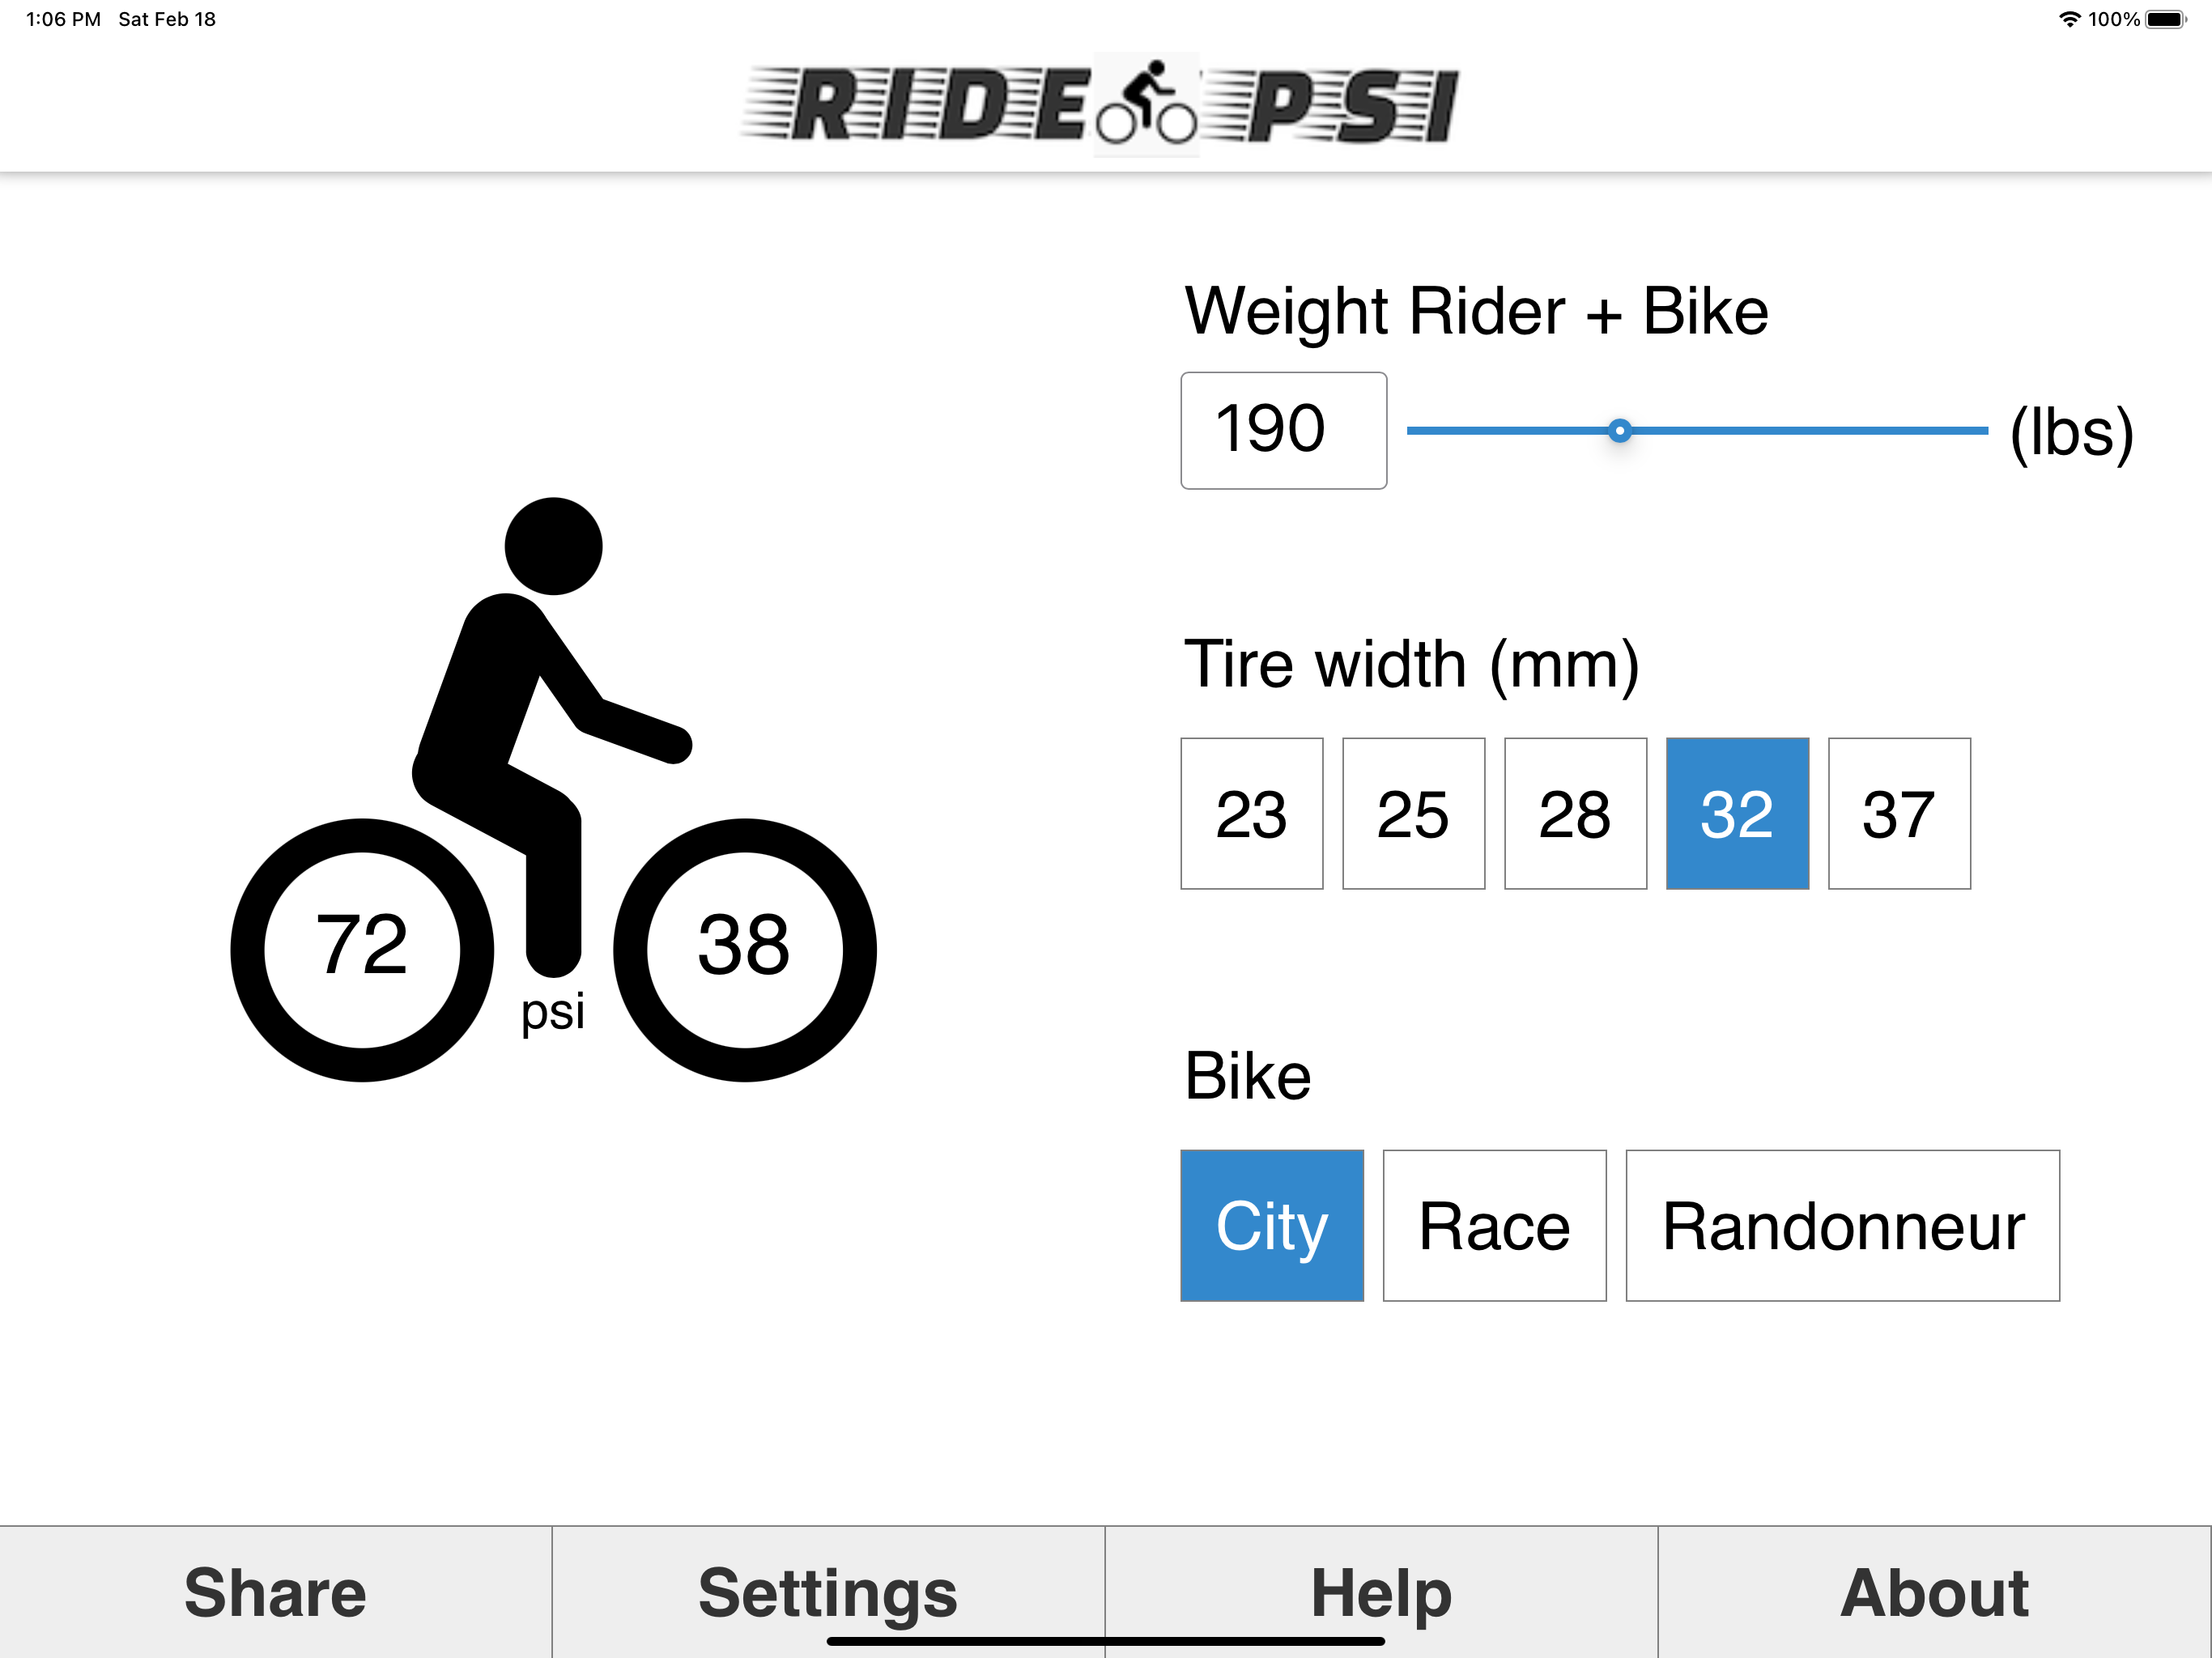Viewport: 2212px width, 1658px height.
Task: Open the Share tab
Action: tap(276, 1592)
